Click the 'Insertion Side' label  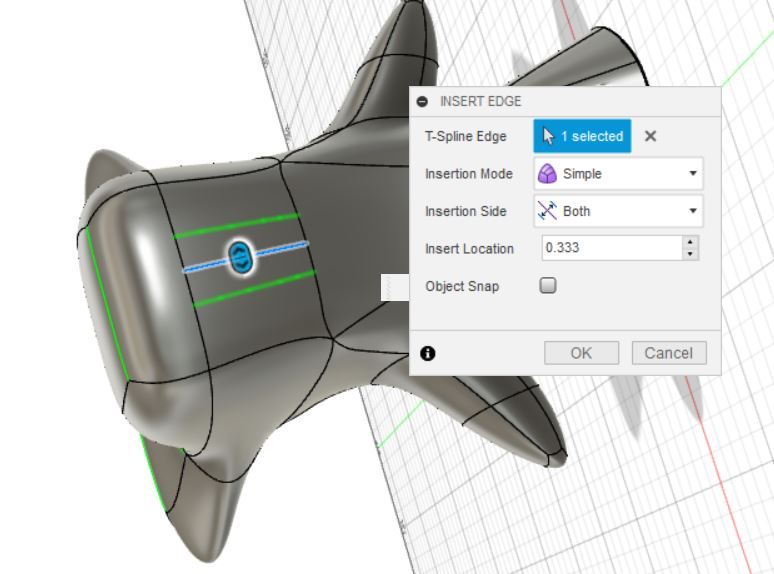(x=465, y=211)
